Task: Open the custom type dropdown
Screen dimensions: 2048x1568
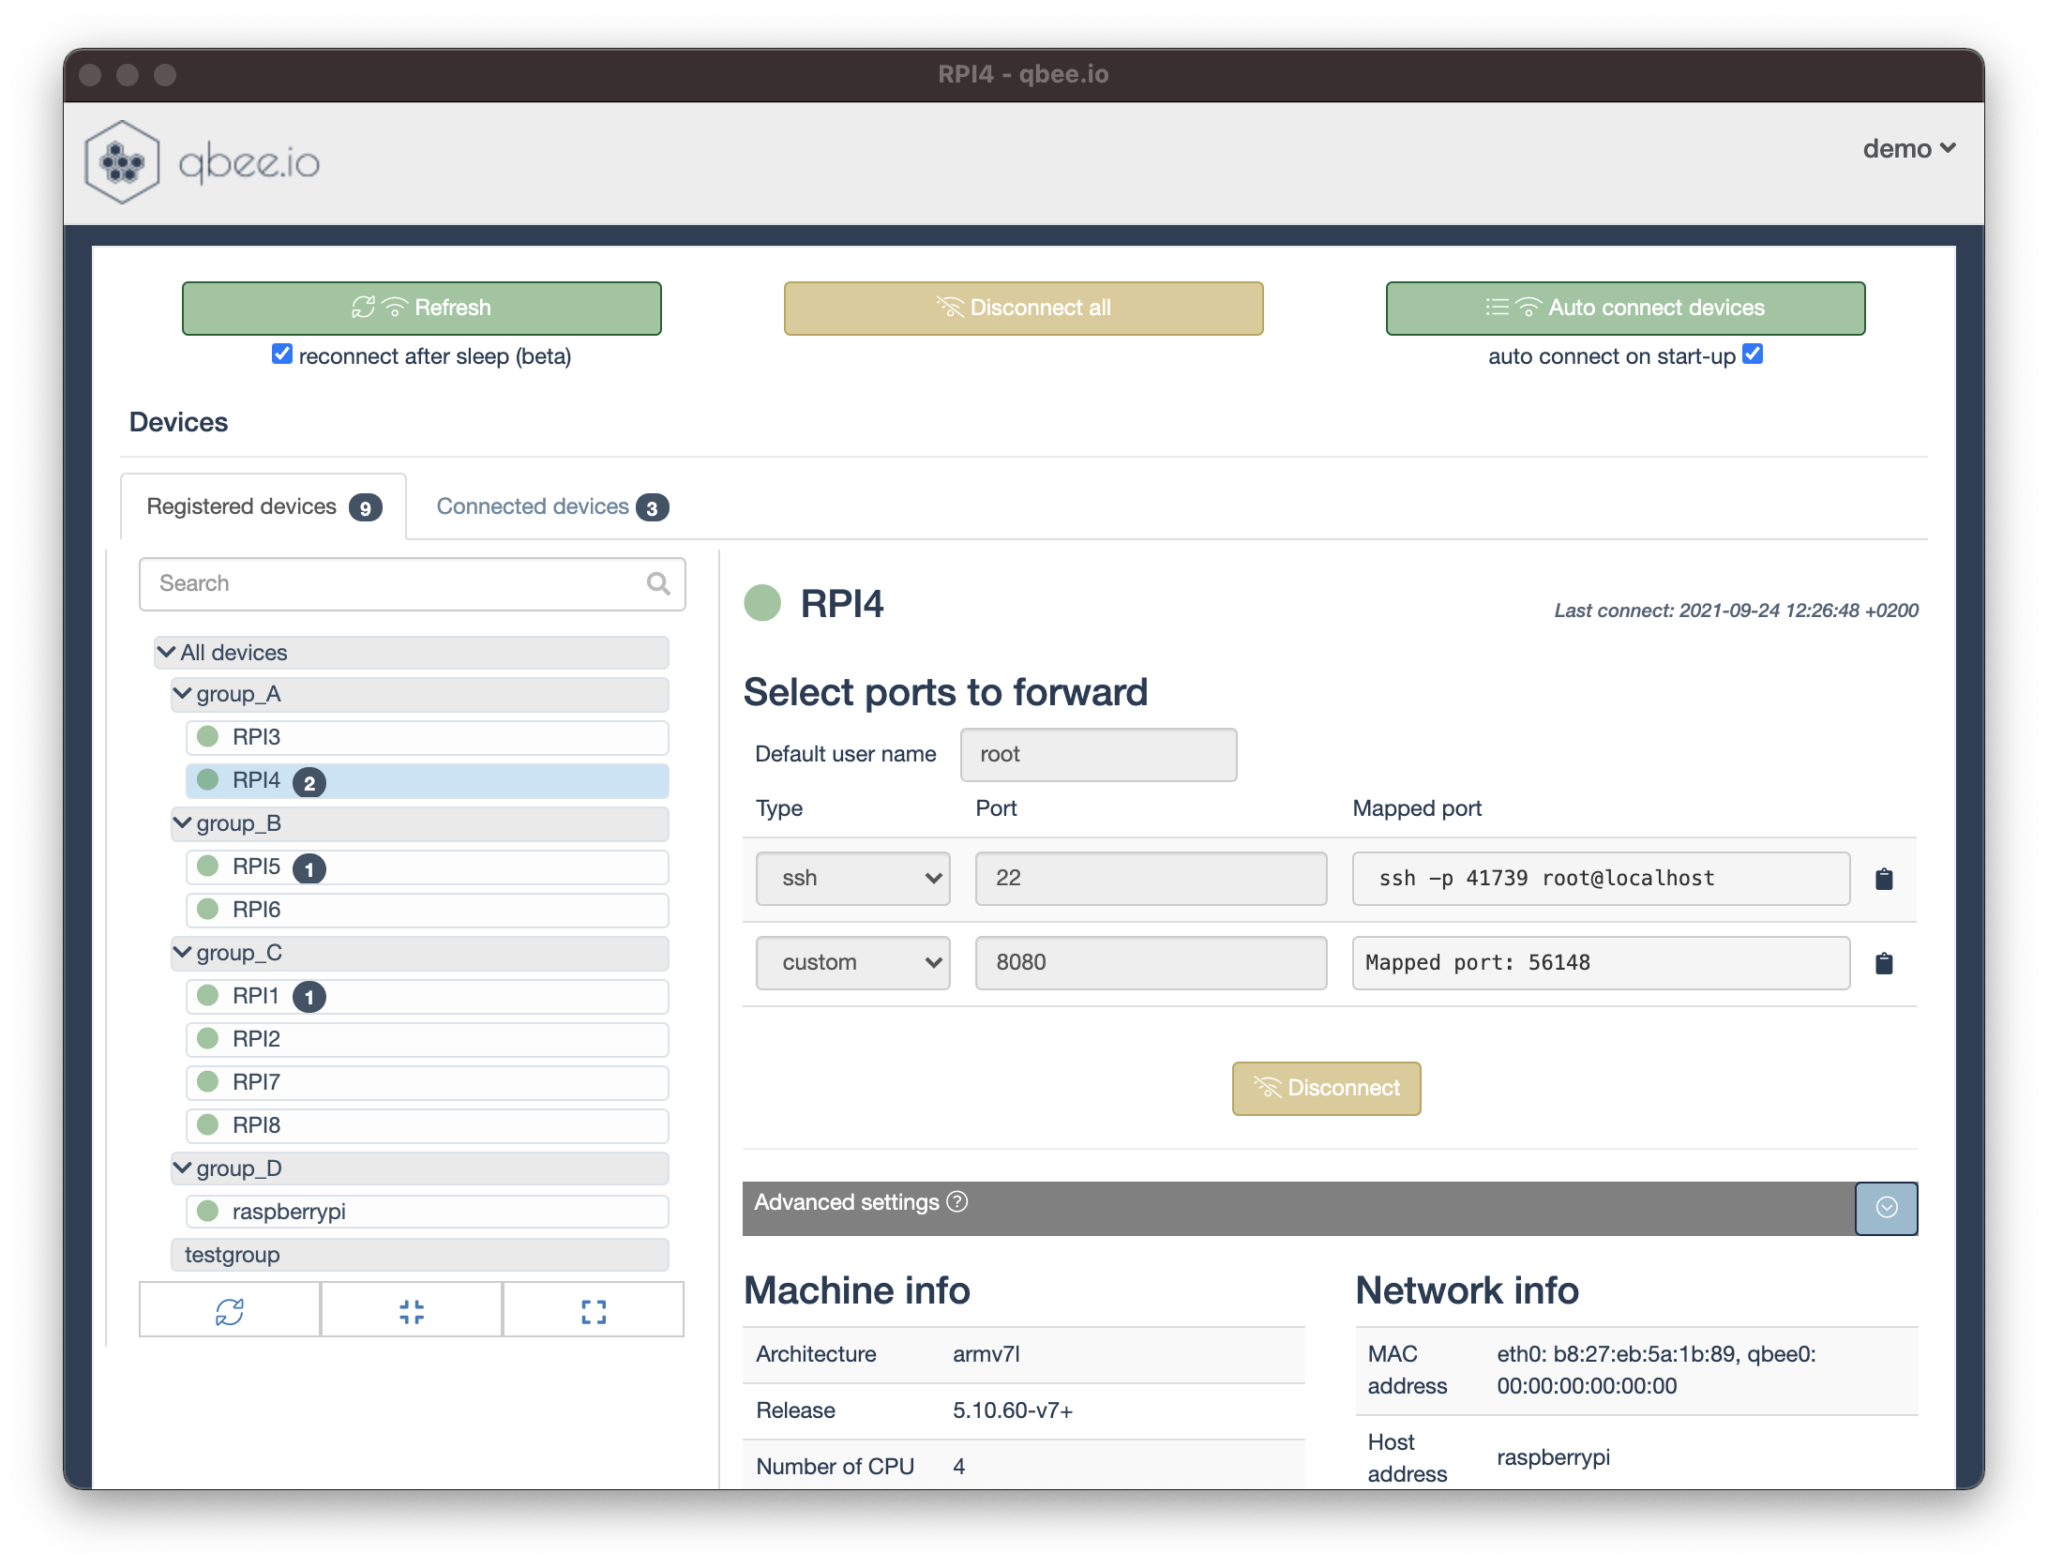Action: (852, 962)
